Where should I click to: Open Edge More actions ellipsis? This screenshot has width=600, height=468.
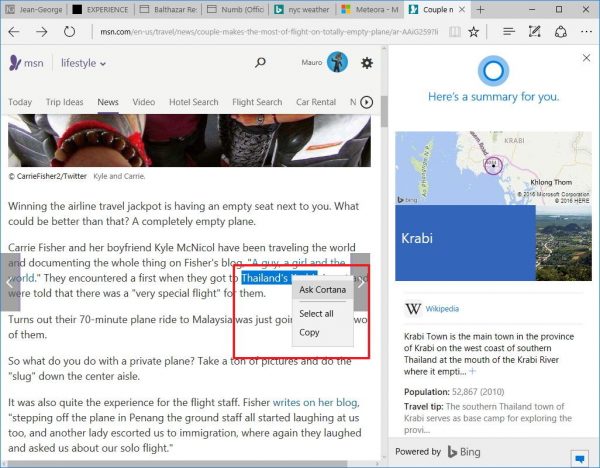coord(587,32)
